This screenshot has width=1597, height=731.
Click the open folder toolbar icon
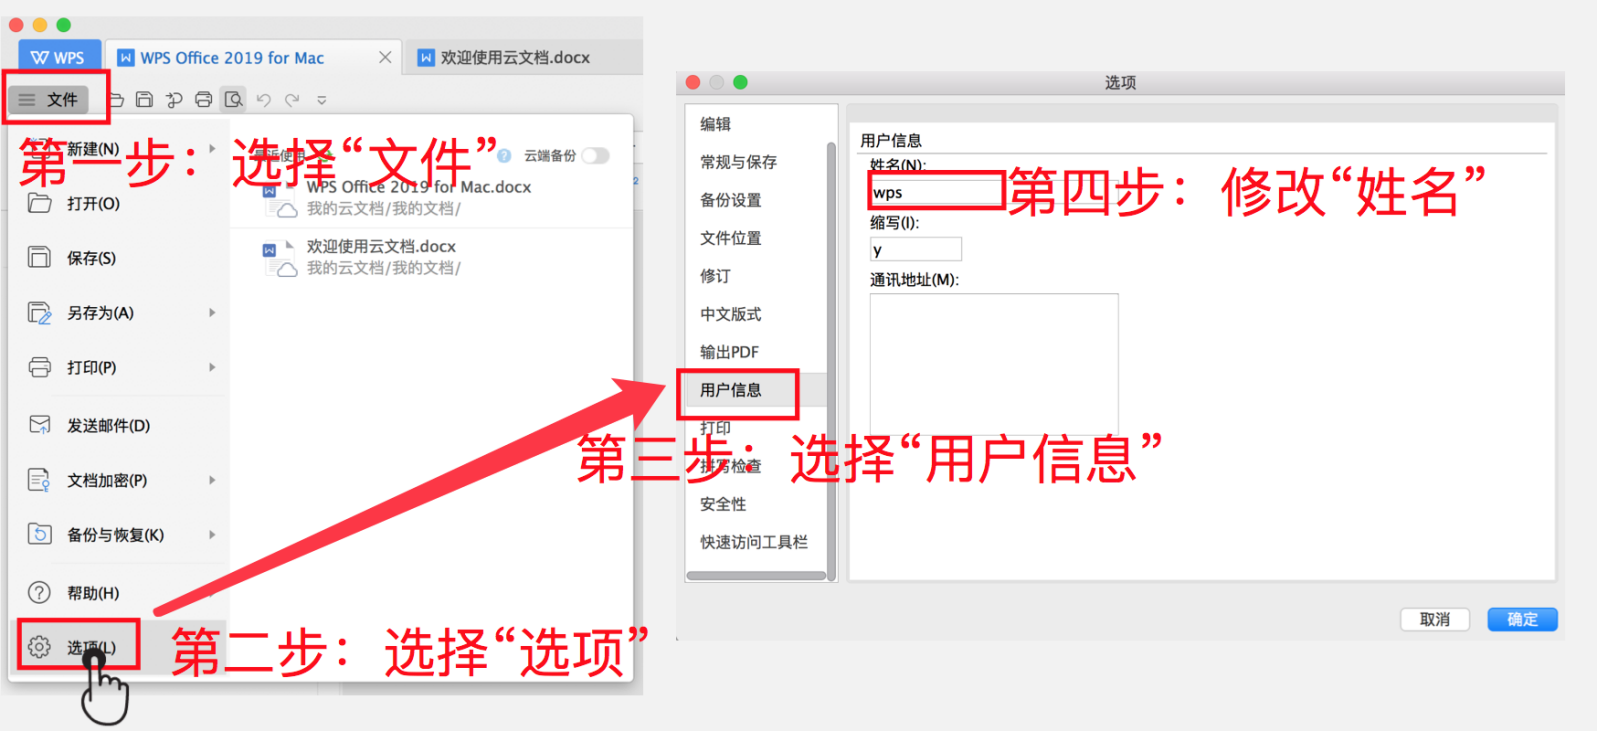pyautogui.click(x=116, y=100)
